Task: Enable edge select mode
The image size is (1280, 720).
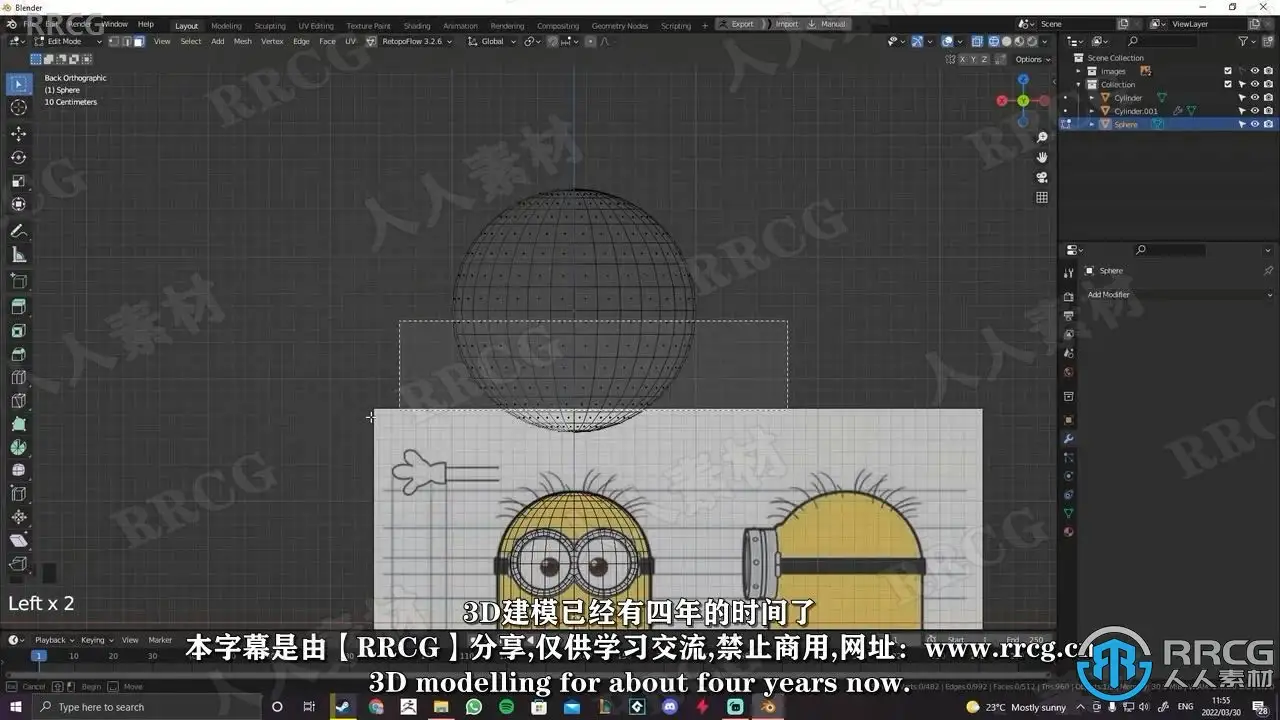Action: point(126,41)
